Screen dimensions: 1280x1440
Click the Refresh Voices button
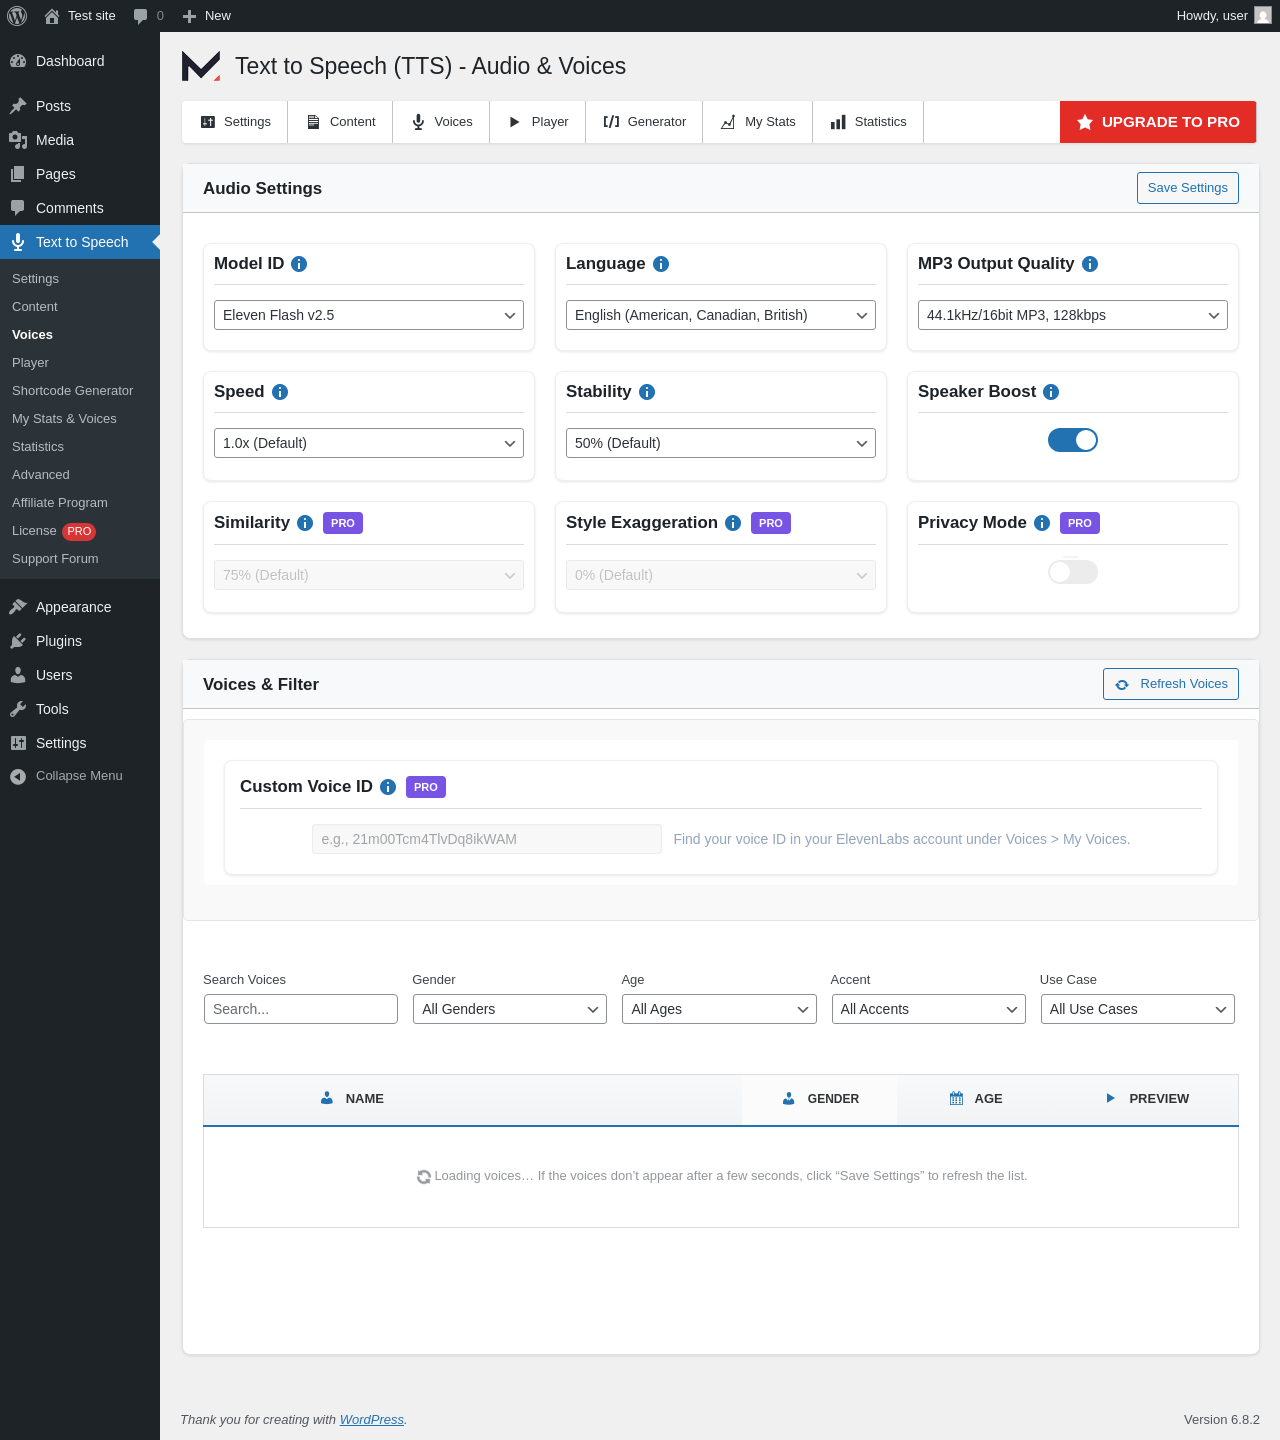coord(1171,684)
